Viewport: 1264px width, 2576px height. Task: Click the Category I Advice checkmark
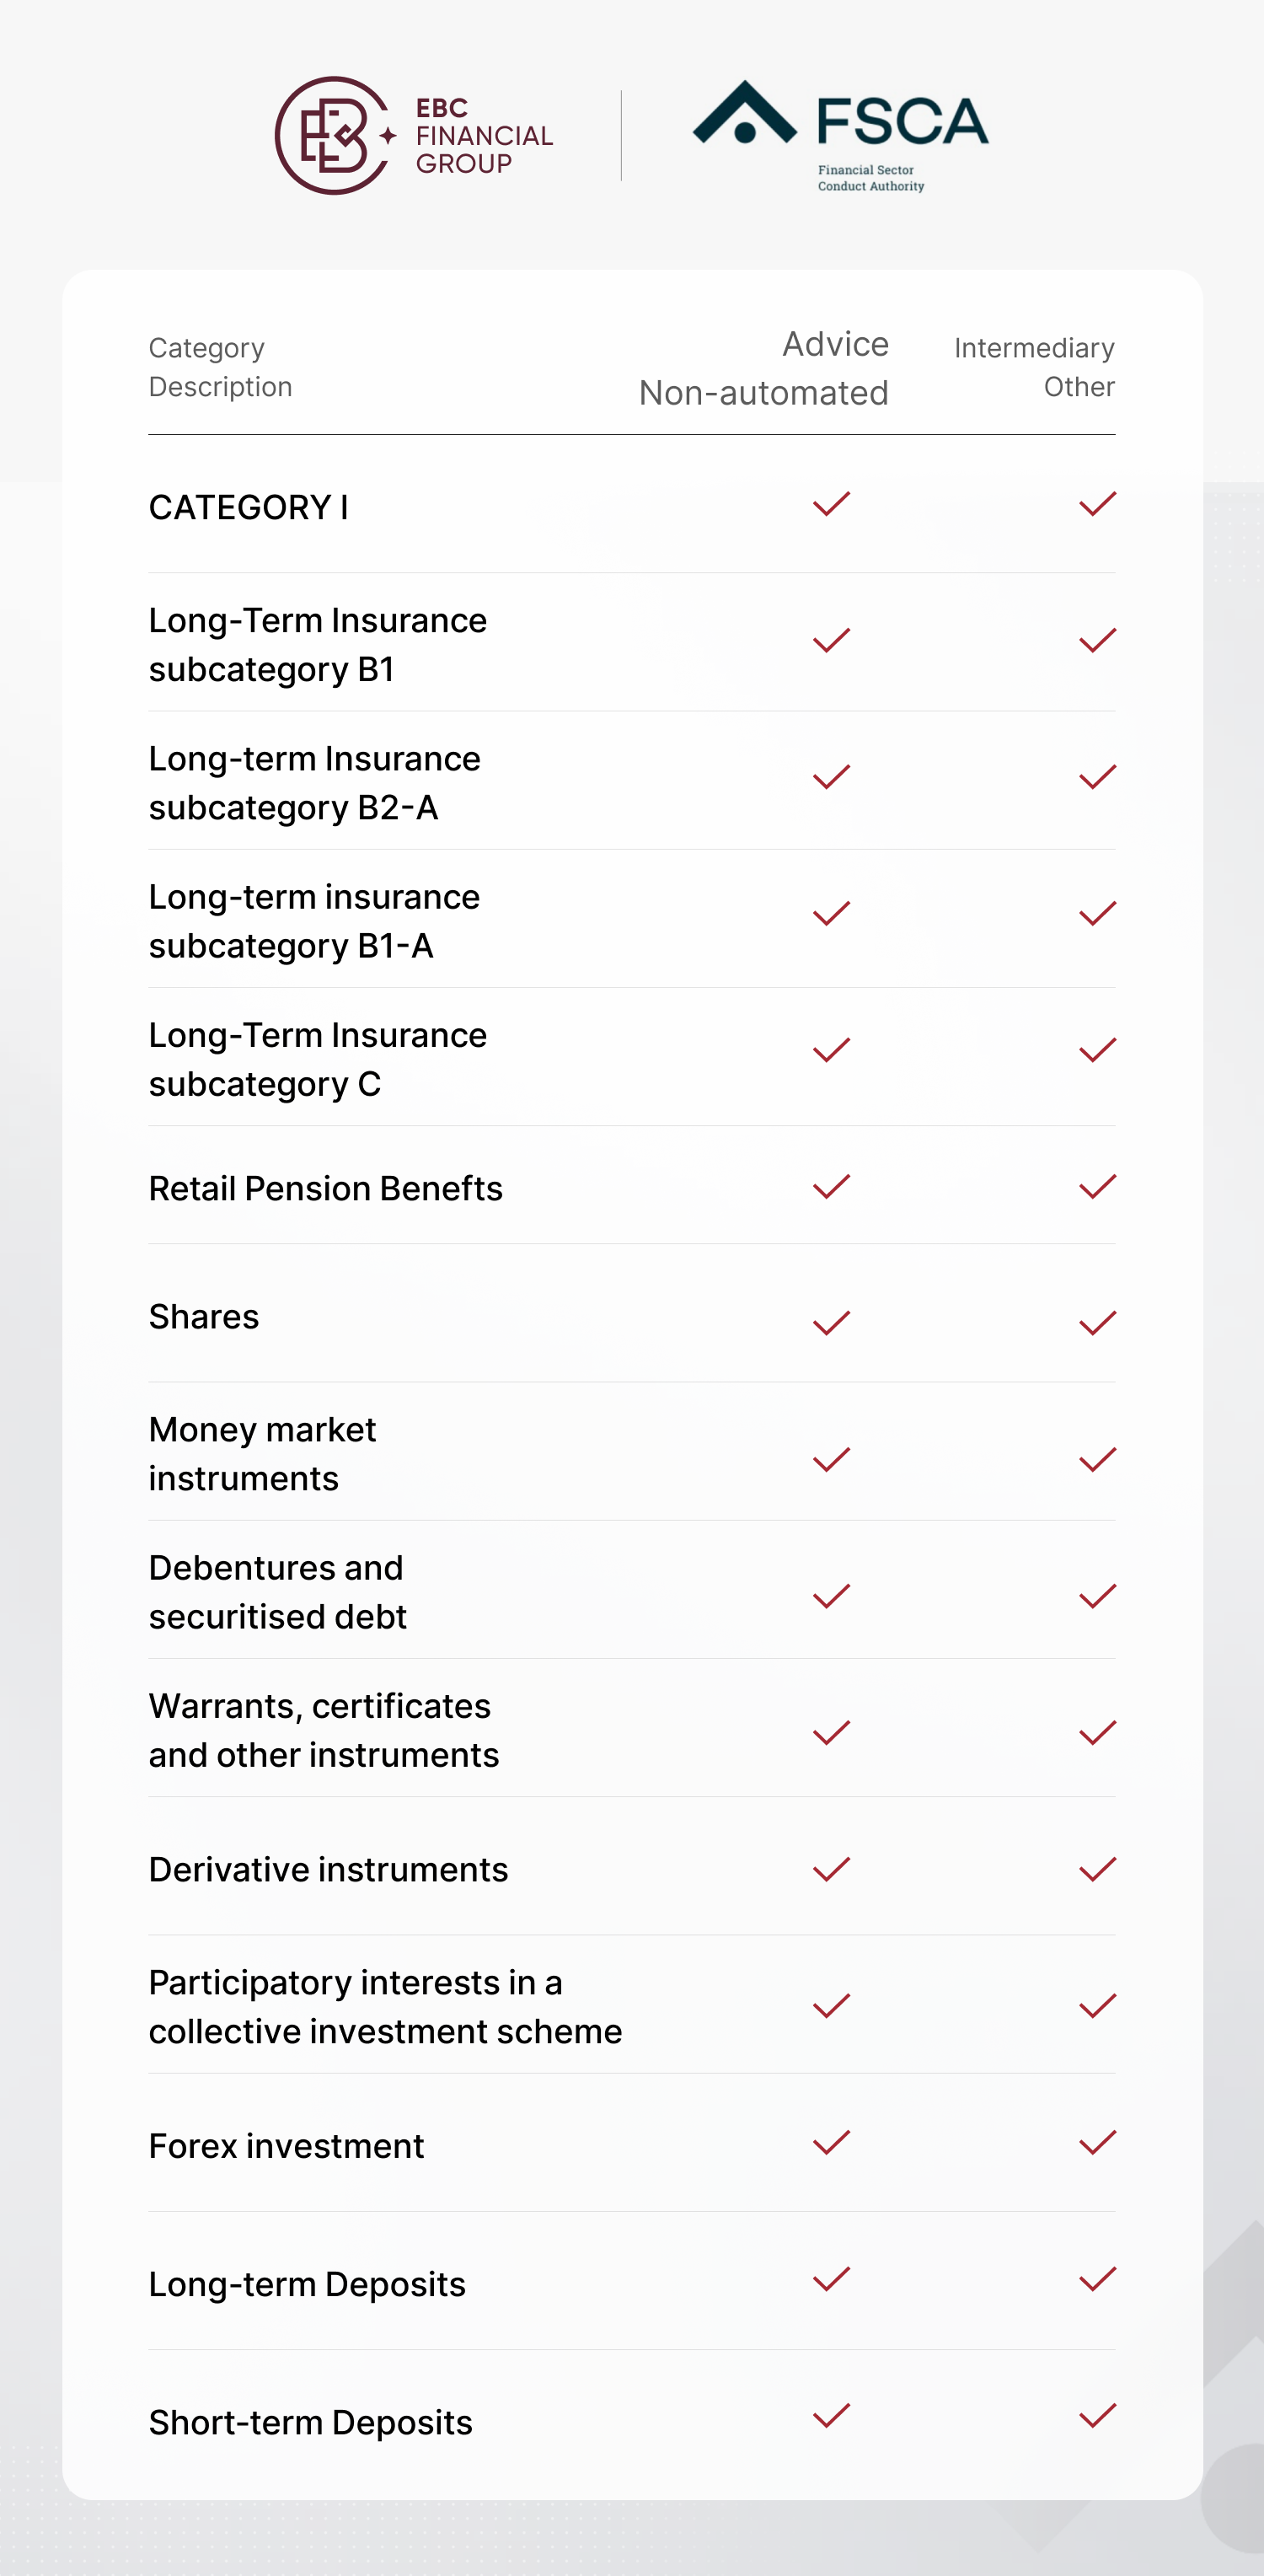point(831,504)
